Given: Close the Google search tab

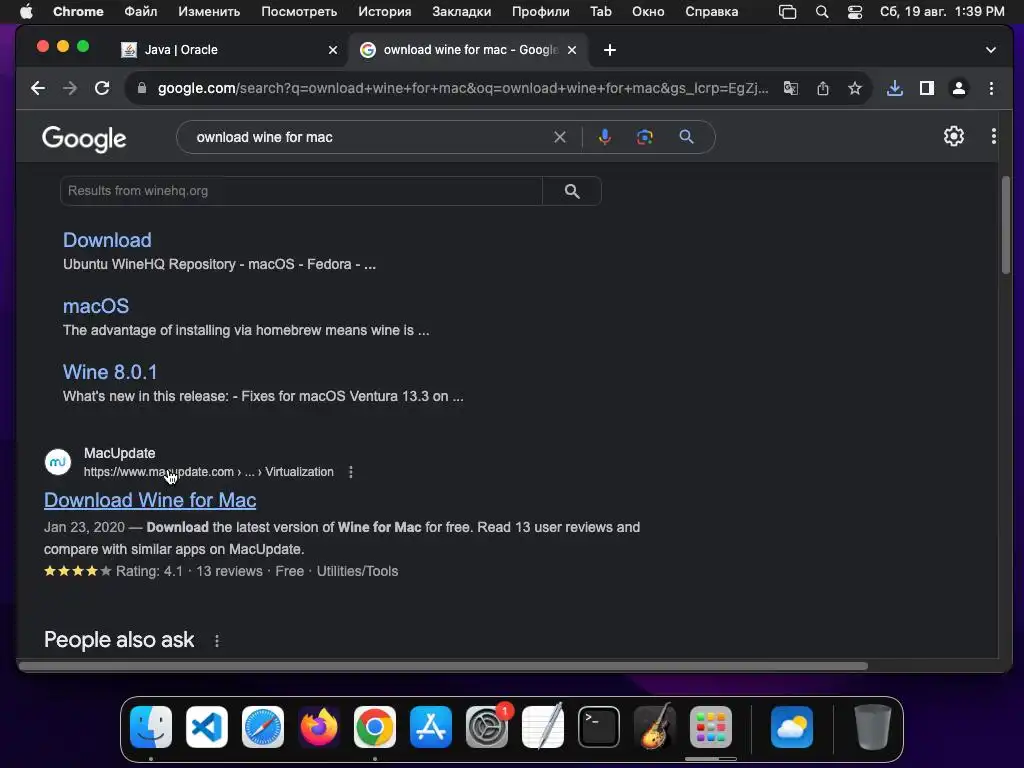Looking at the screenshot, I should point(572,50).
